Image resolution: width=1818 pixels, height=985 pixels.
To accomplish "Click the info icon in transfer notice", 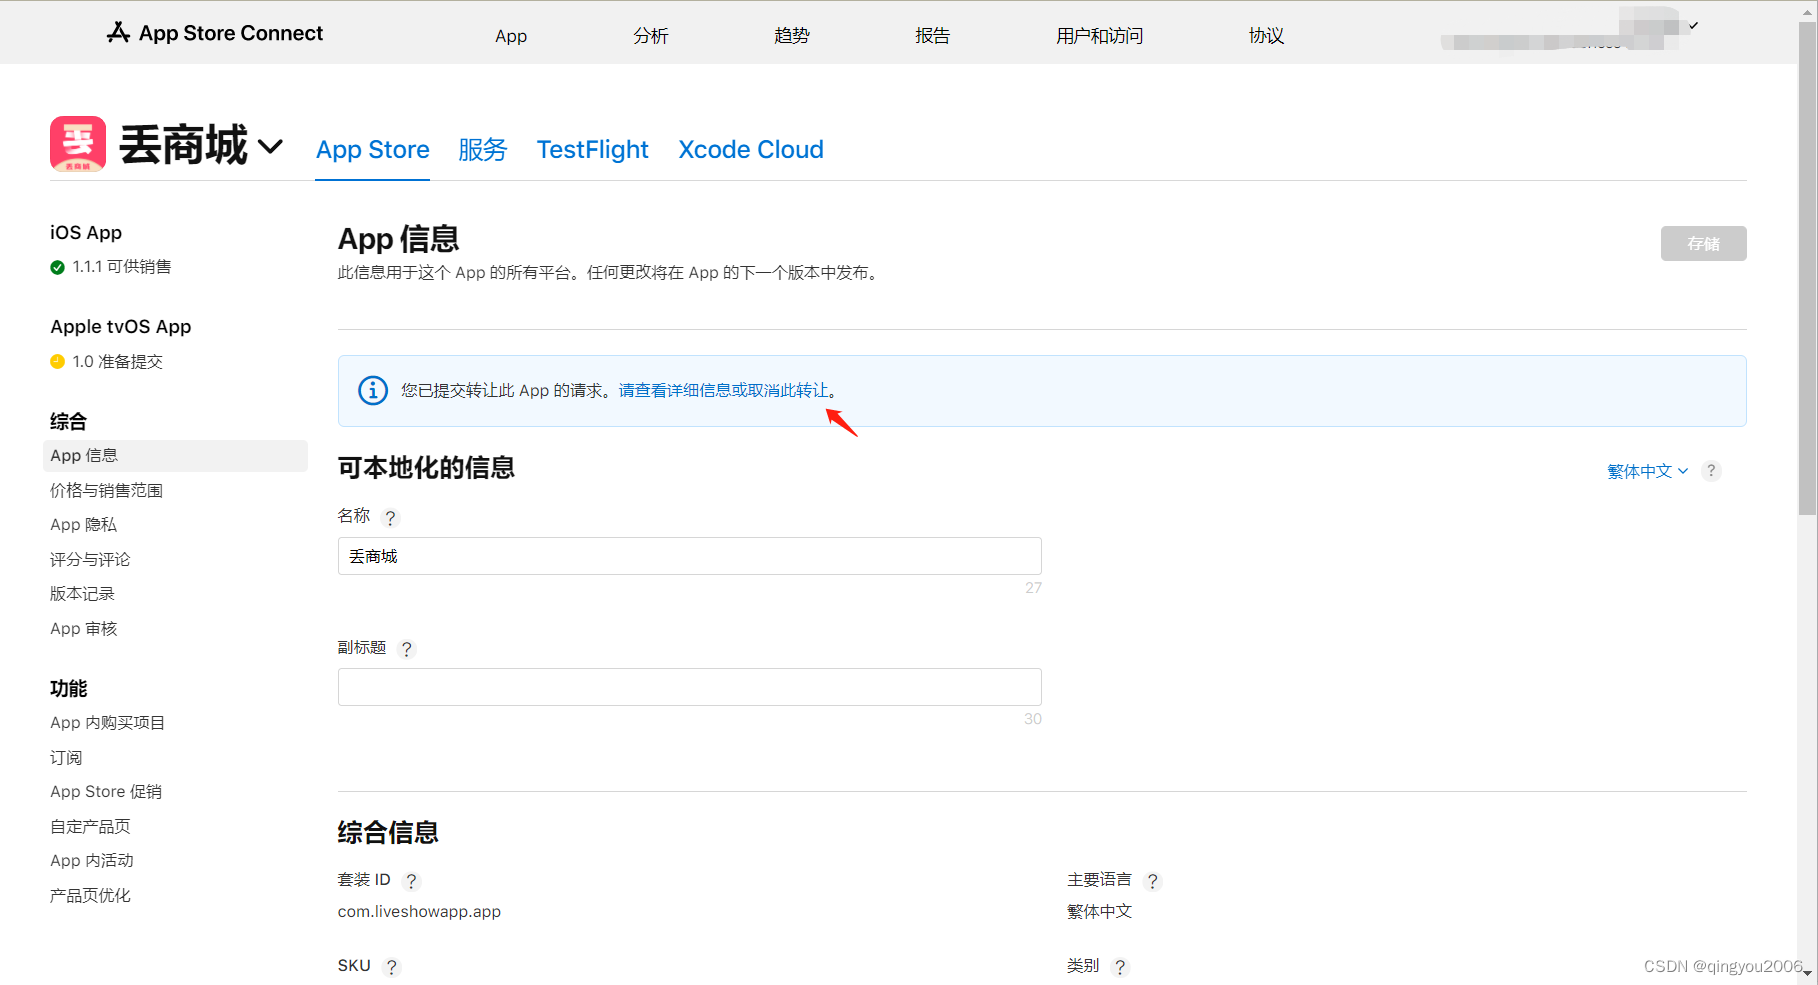I will 373,390.
